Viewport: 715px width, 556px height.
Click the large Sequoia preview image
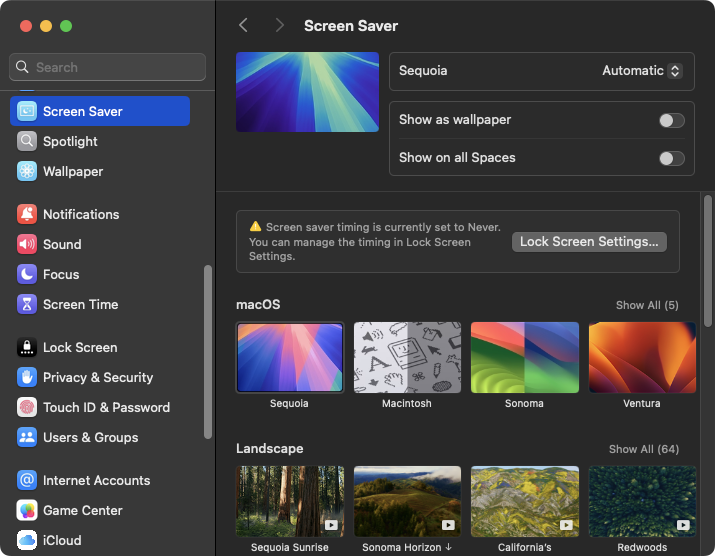tap(307, 92)
